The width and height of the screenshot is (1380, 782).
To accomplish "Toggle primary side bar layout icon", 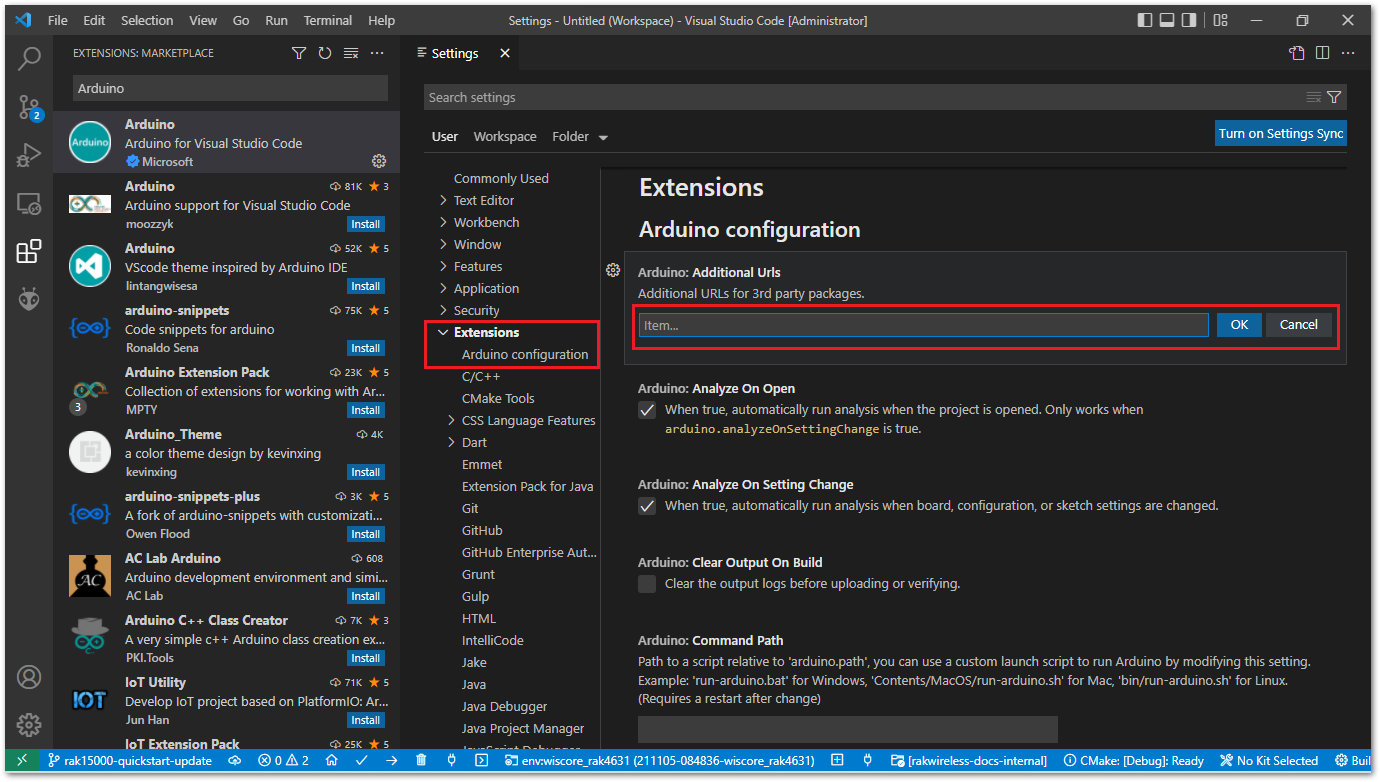I will coord(1145,20).
